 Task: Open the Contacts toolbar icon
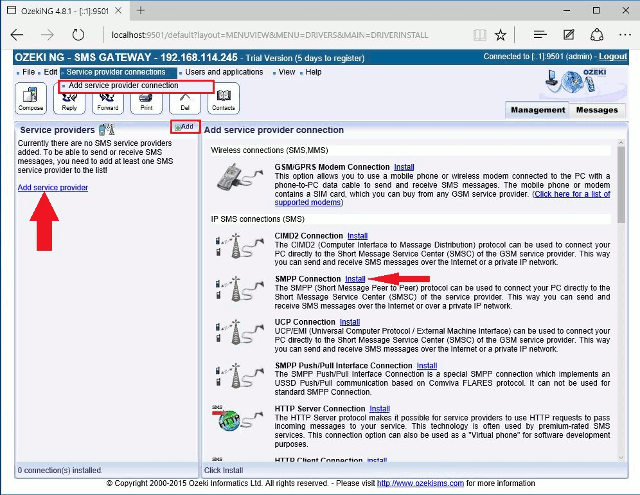pos(224,98)
